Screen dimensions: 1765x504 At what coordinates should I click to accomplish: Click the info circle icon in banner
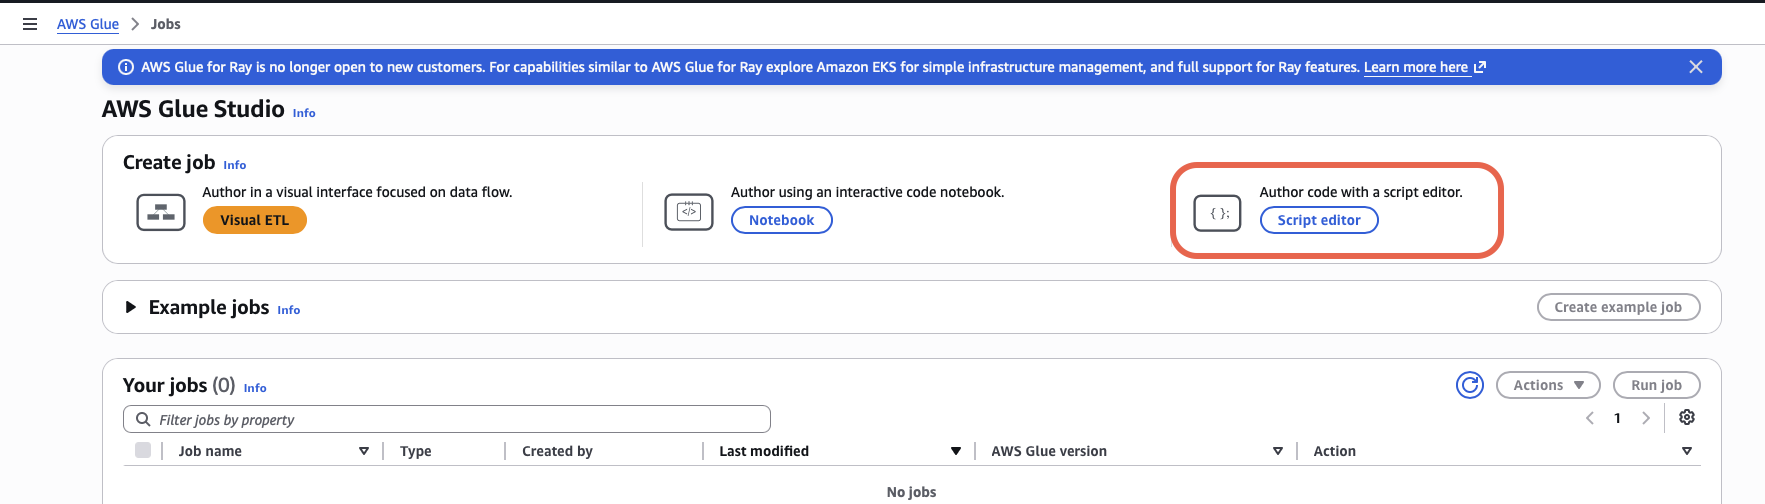pyautogui.click(x=126, y=67)
